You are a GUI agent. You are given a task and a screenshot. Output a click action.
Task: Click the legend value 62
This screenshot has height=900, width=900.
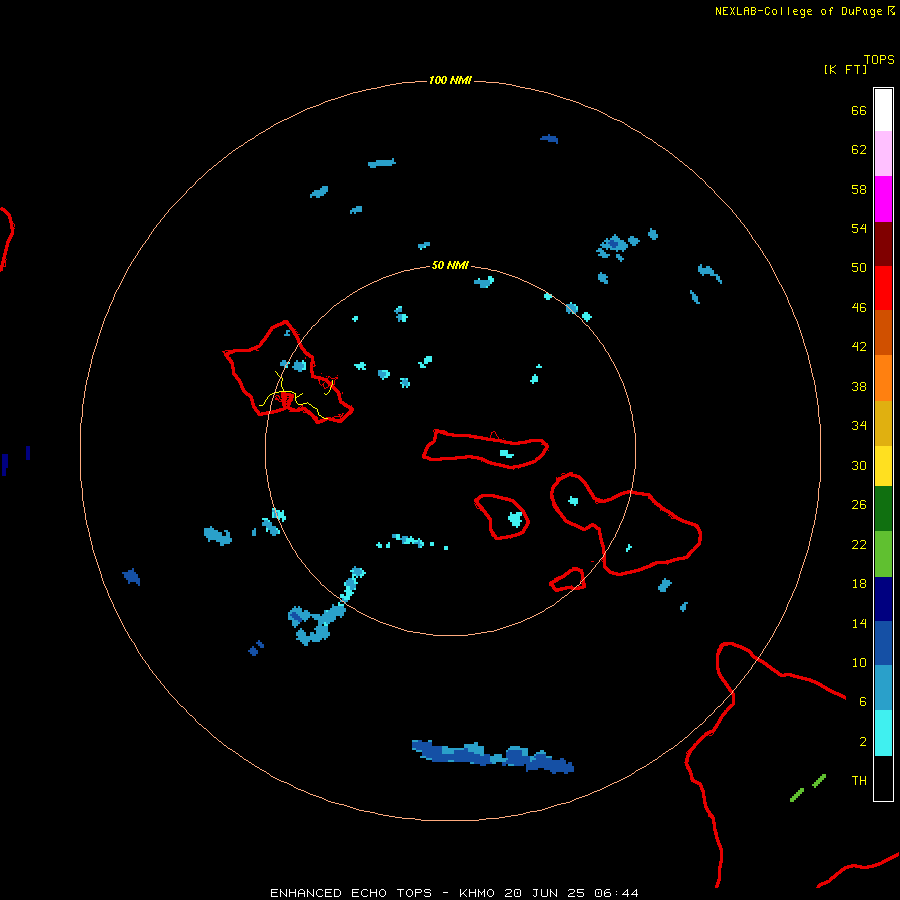[859, 150]
